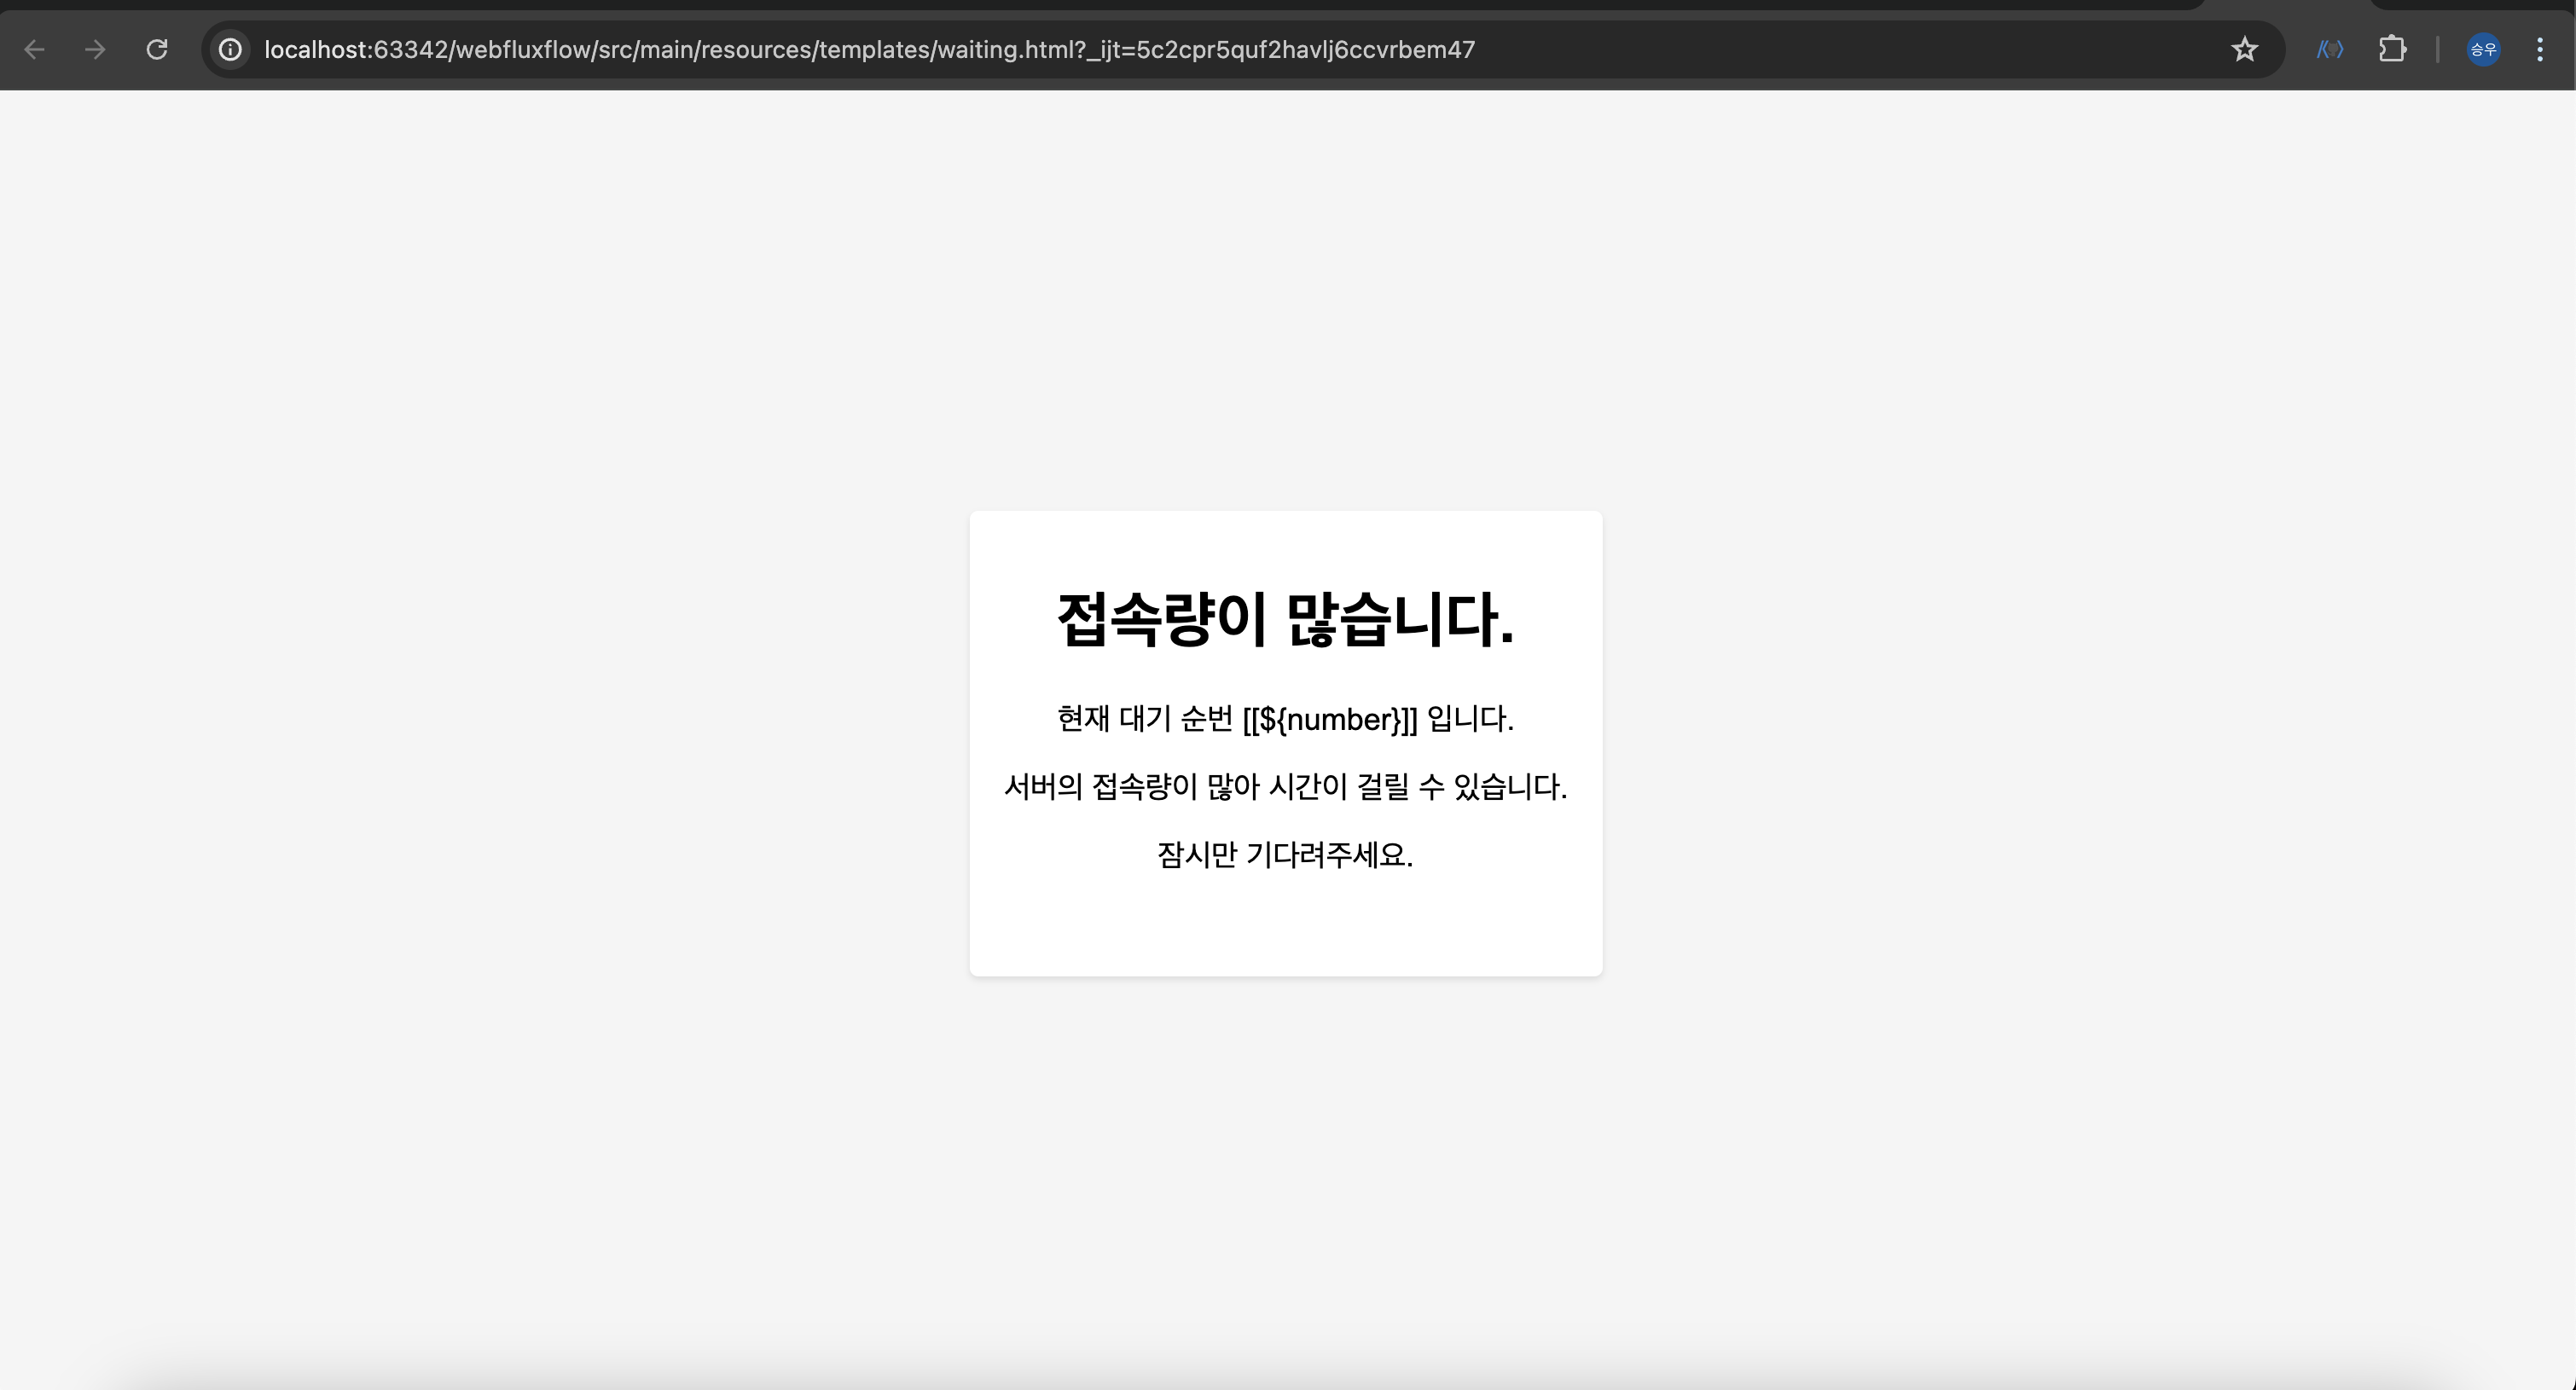Click localhost:63342 in the address bar
Screen dimensions: 2576x1390
coord(355,49)
